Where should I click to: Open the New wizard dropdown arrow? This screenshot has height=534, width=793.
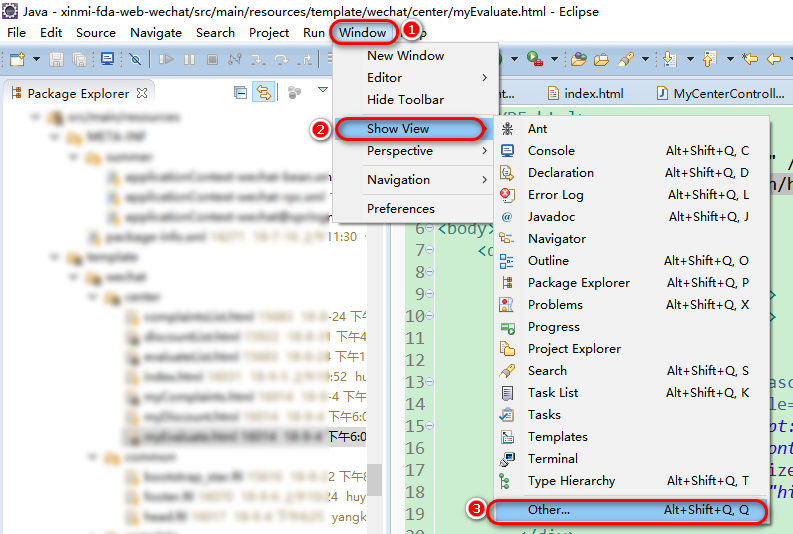[36, 59]
